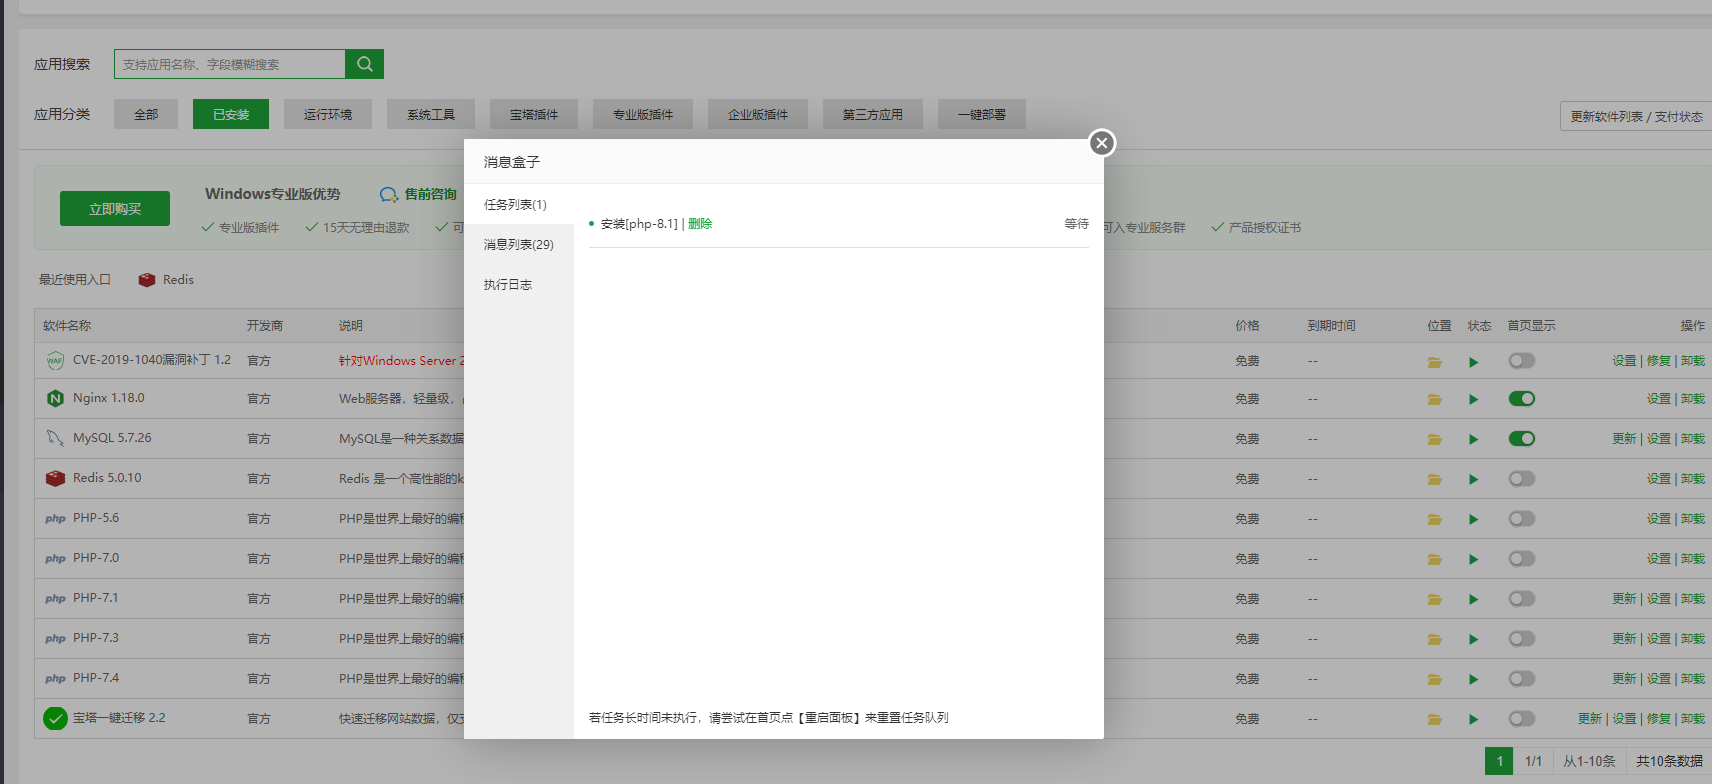Open folder location for PHP-7.0
The height and width of the screenshot is (784, 1712).
point(1435,559)
